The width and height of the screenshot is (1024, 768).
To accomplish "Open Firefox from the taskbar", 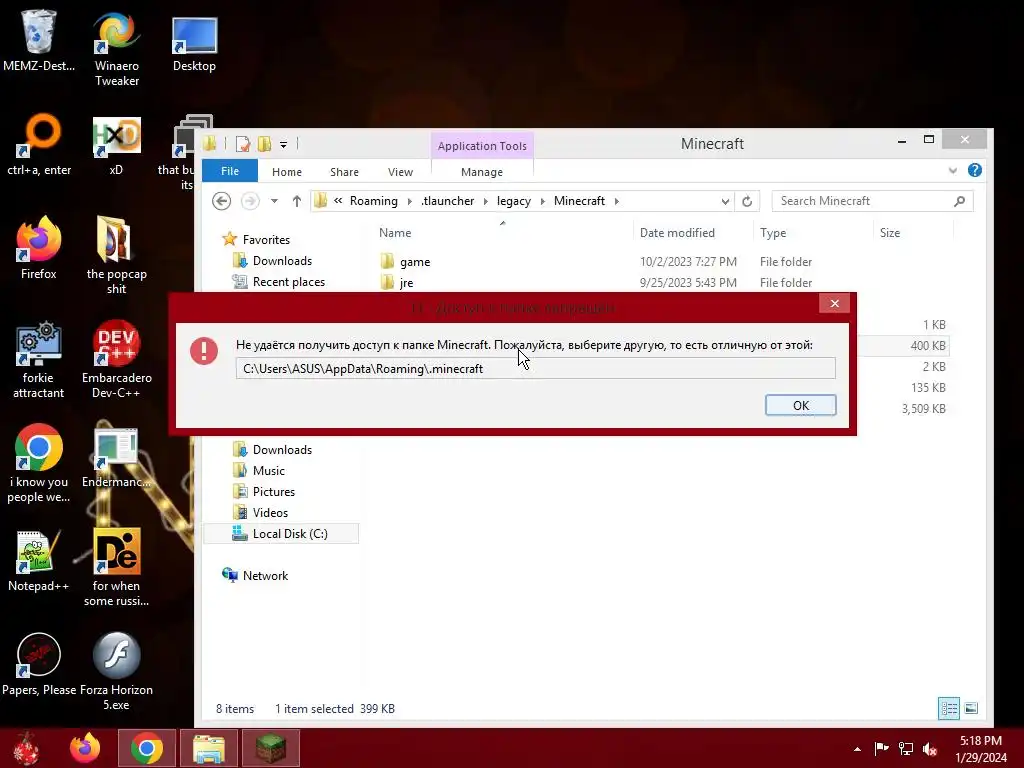I will tap(85, 748).
